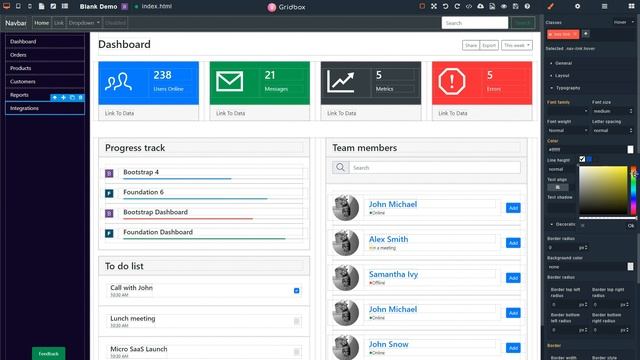Expand the General section
This screenshot has width=640, height=360.
(x=563, y=63)
